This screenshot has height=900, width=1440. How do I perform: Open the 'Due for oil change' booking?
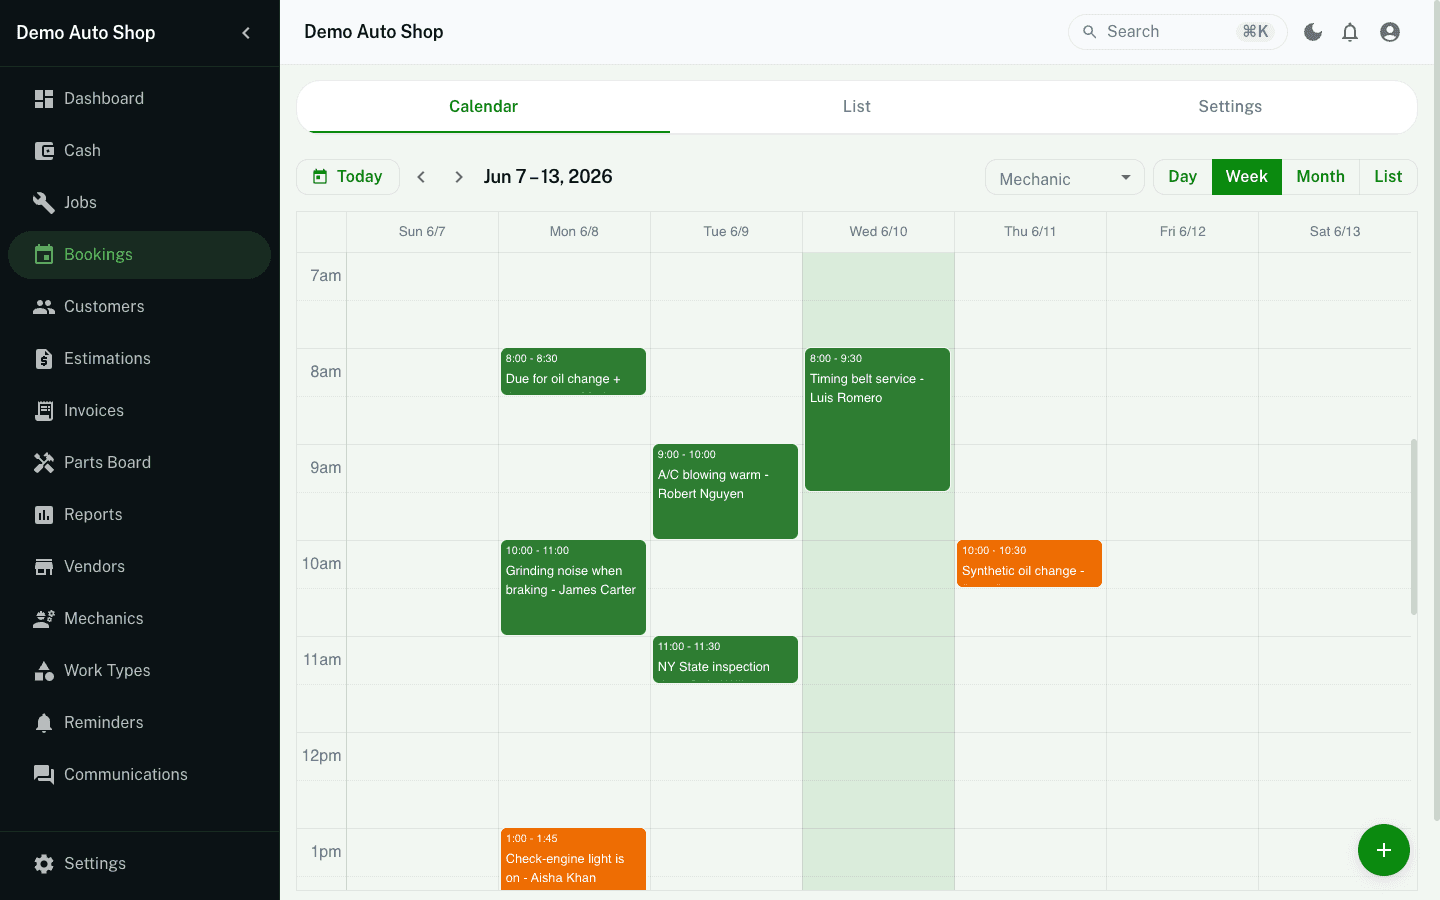tap(573, 372)
